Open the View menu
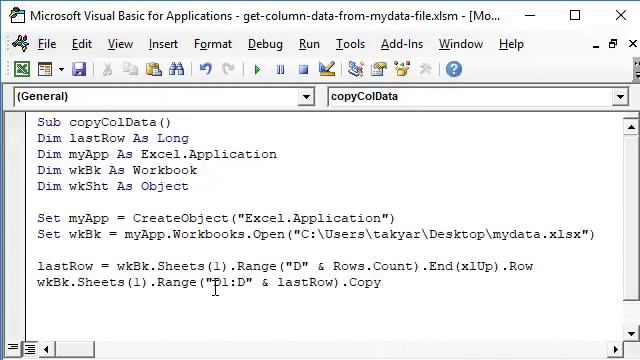The image size is (640, 360). (120, 44)
